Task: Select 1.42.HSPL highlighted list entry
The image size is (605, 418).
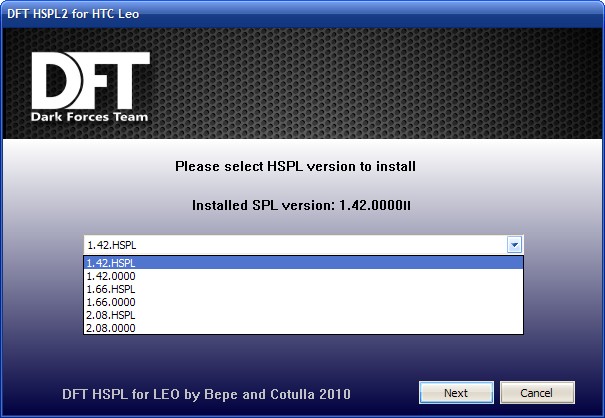Action: tap(303, 263)
